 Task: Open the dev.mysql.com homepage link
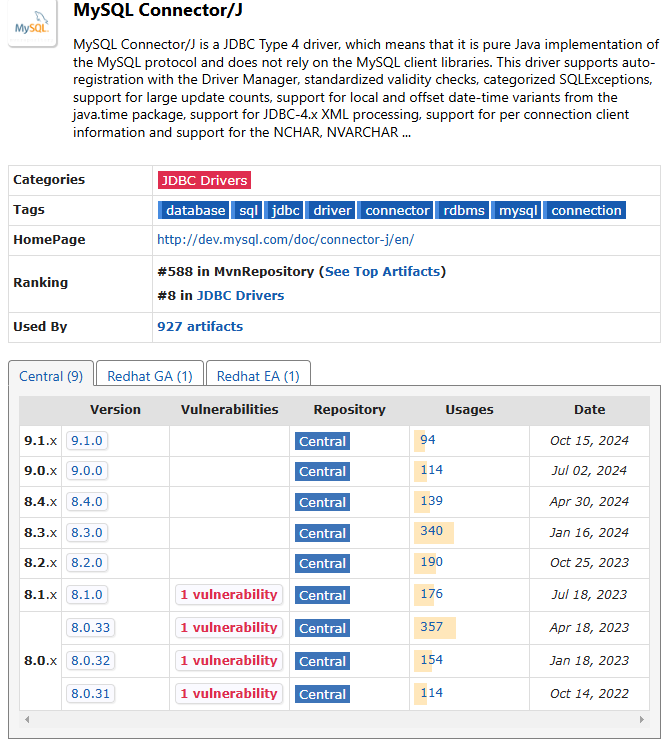(x=285, y=240)
